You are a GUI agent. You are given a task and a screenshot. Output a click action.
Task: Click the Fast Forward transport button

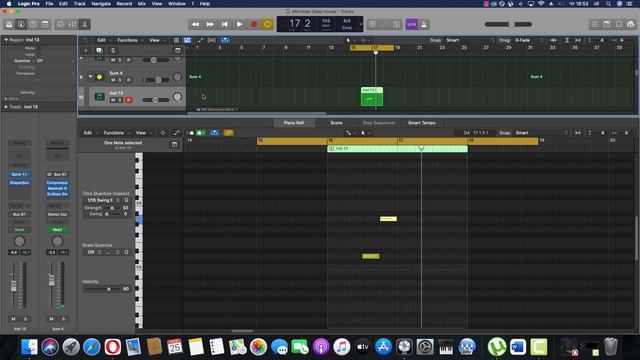coord(210,24)
